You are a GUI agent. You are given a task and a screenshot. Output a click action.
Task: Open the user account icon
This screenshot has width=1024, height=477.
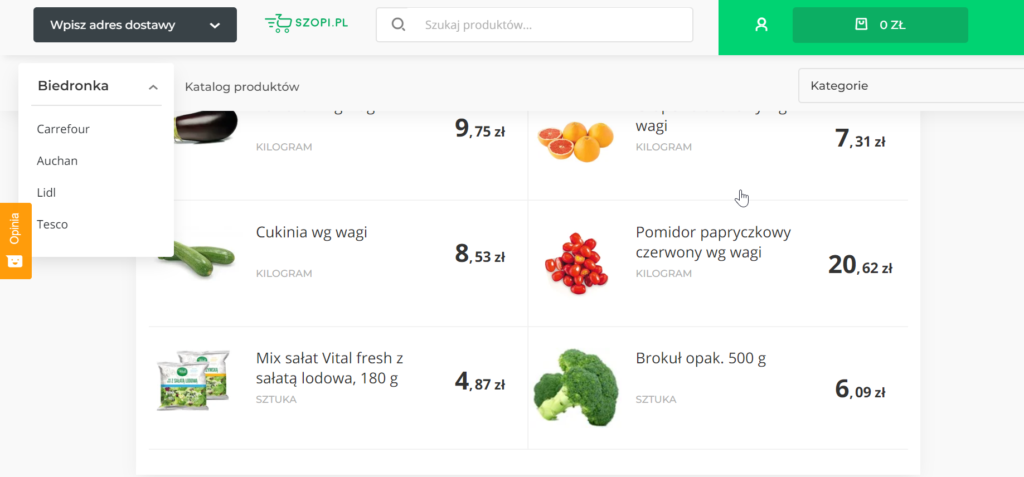(x=761, y=25)
